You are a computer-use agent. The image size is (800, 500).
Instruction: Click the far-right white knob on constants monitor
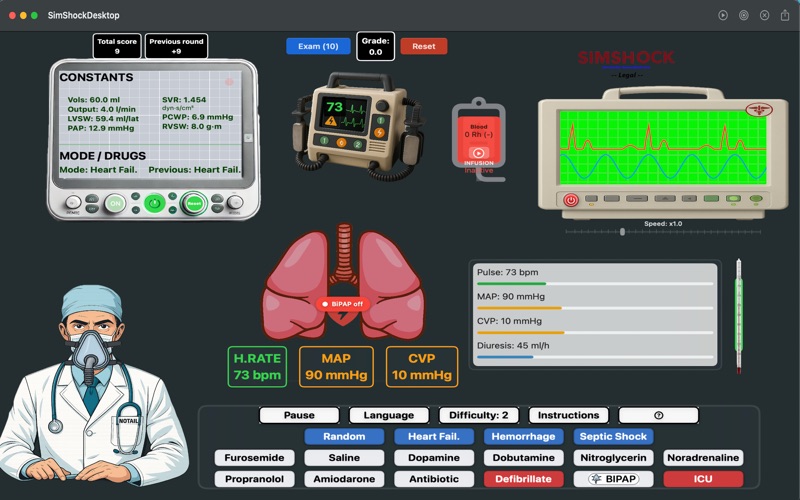(x=235, y=203)
